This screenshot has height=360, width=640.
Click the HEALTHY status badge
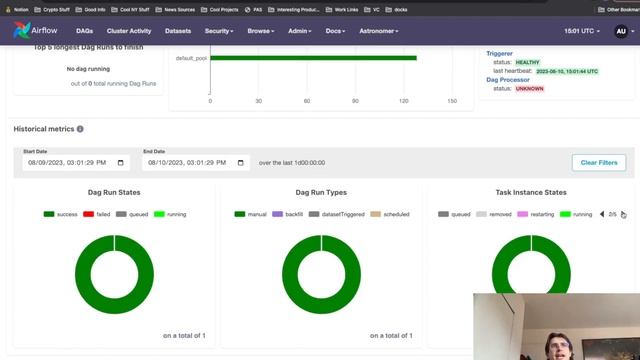click(527, 62)
